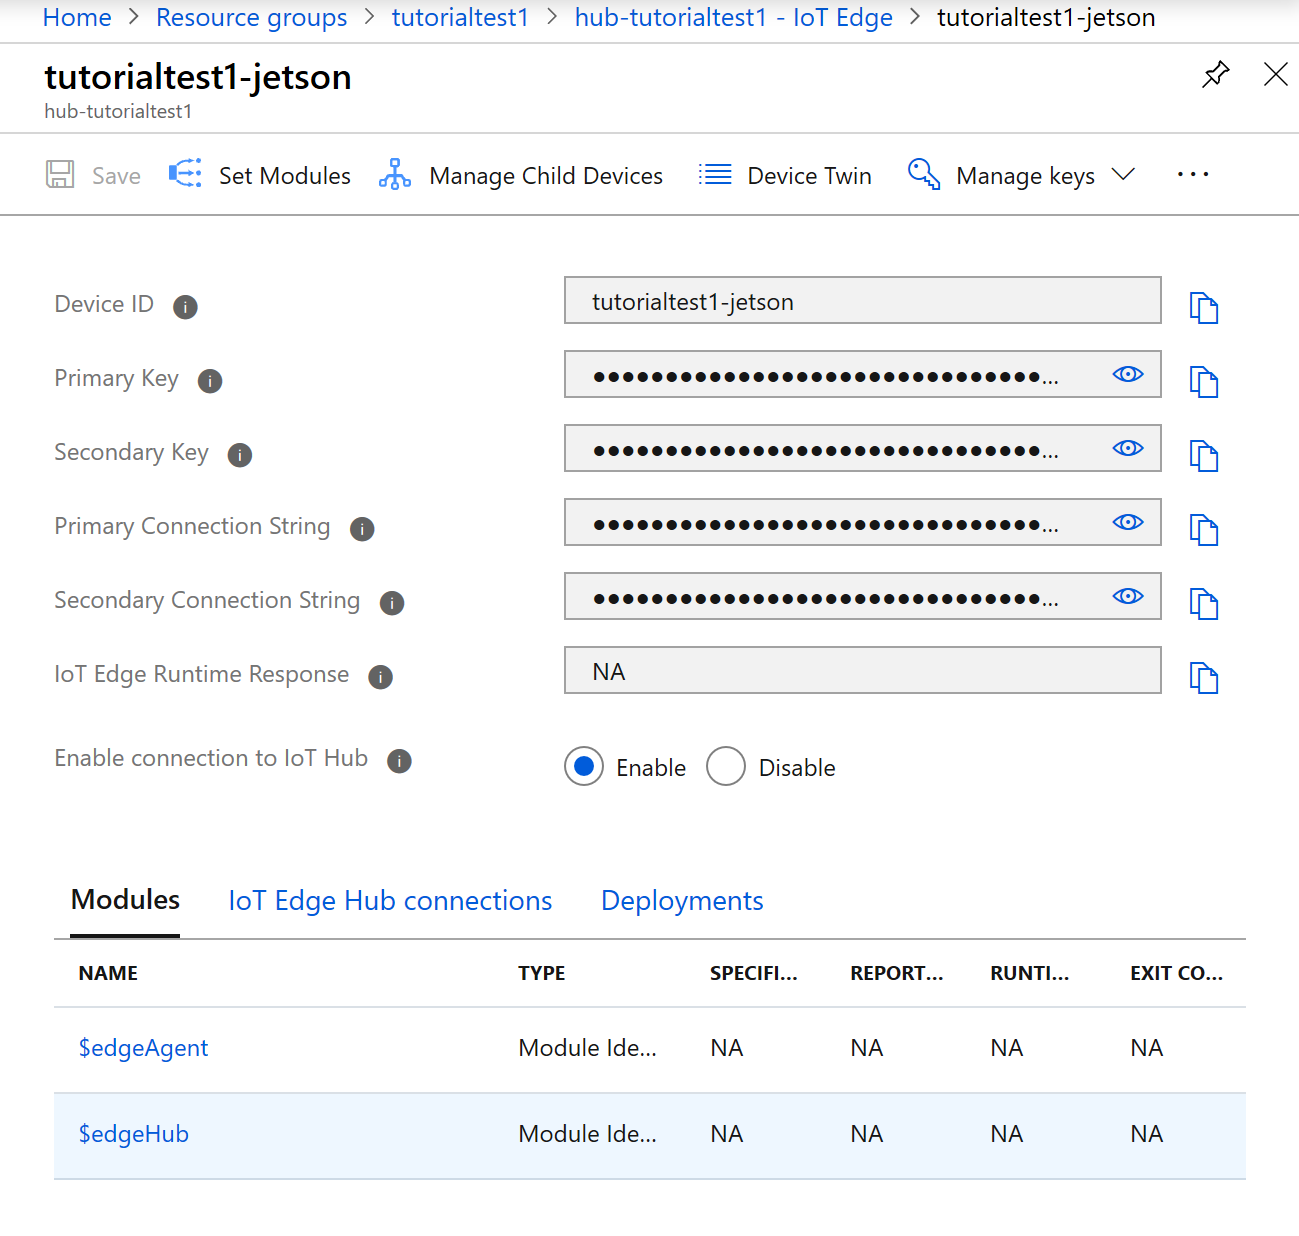Sort by the NAME column header

tap(108, 973)
